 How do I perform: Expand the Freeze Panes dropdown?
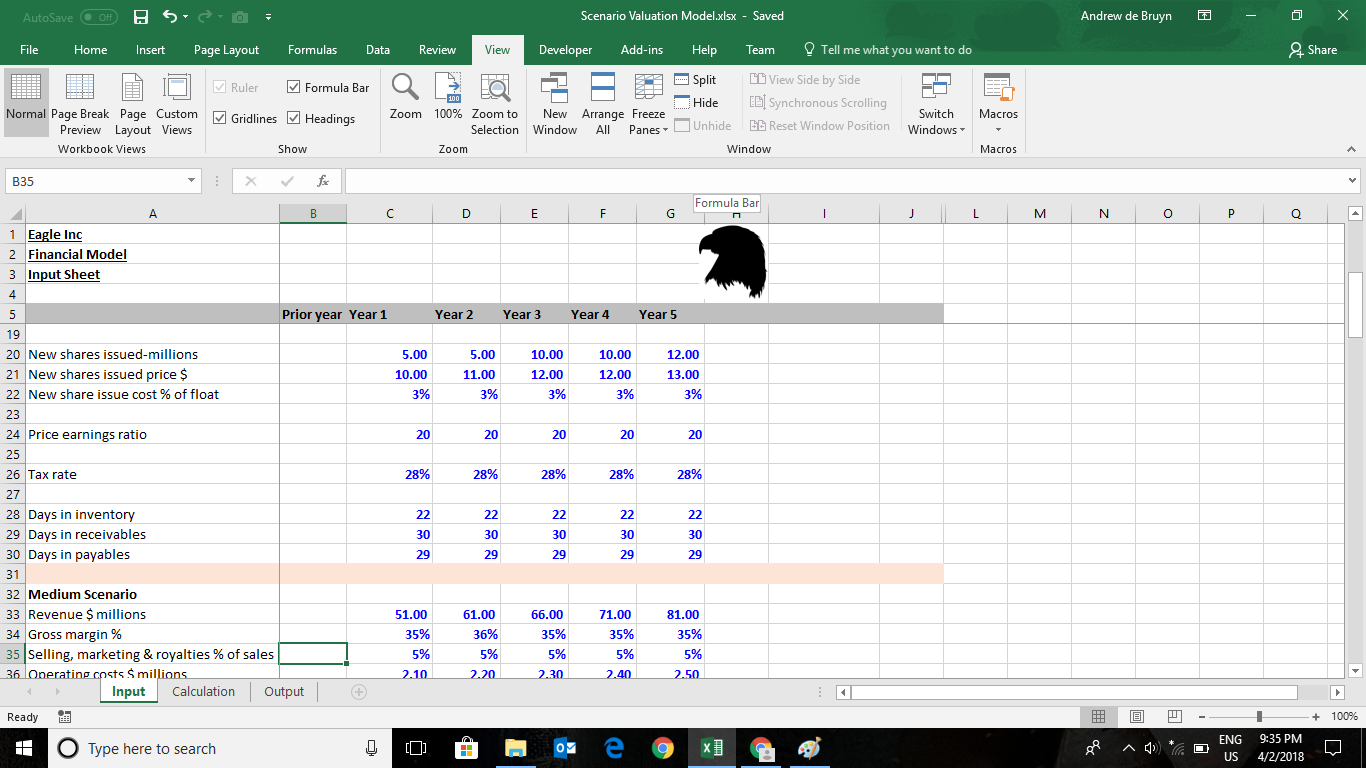649,104
